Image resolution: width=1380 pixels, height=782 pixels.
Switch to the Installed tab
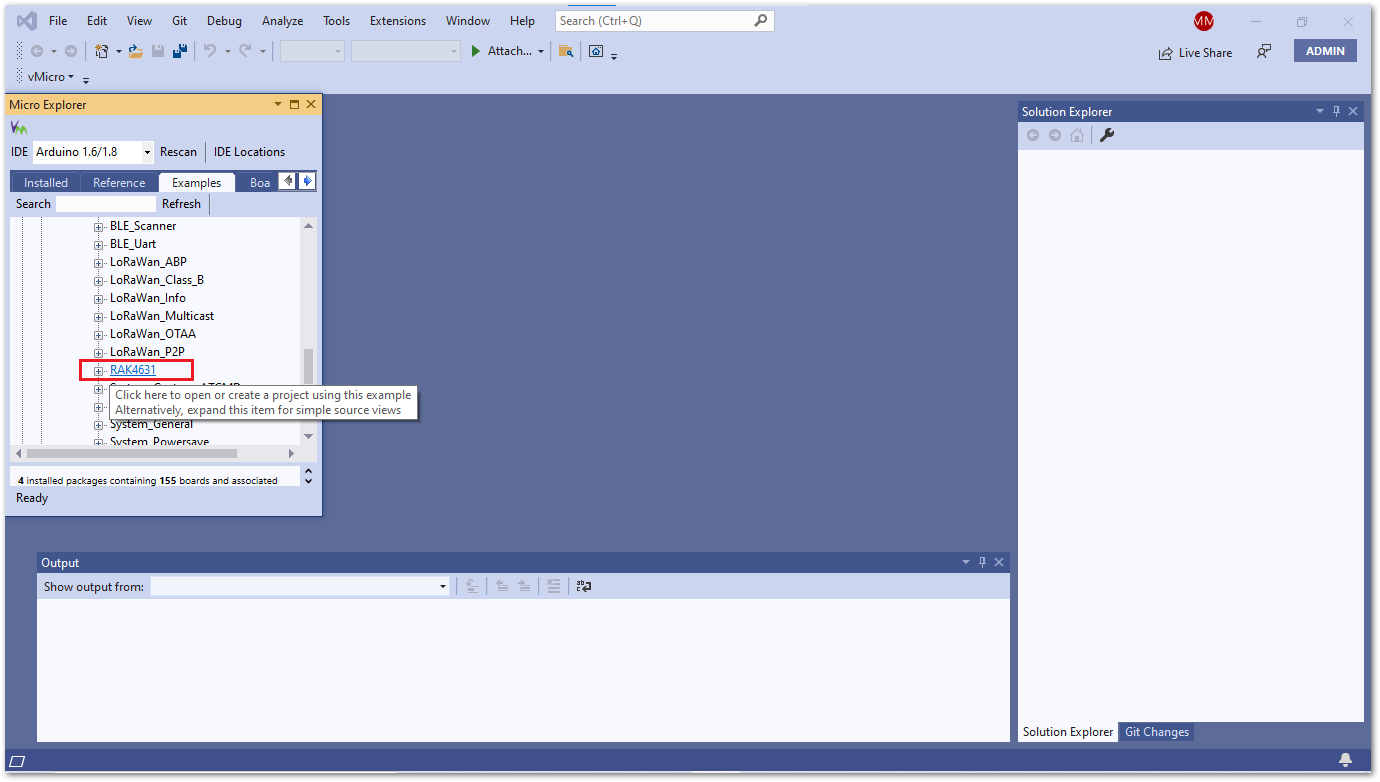pyautogui.click(x=46, y=182)
